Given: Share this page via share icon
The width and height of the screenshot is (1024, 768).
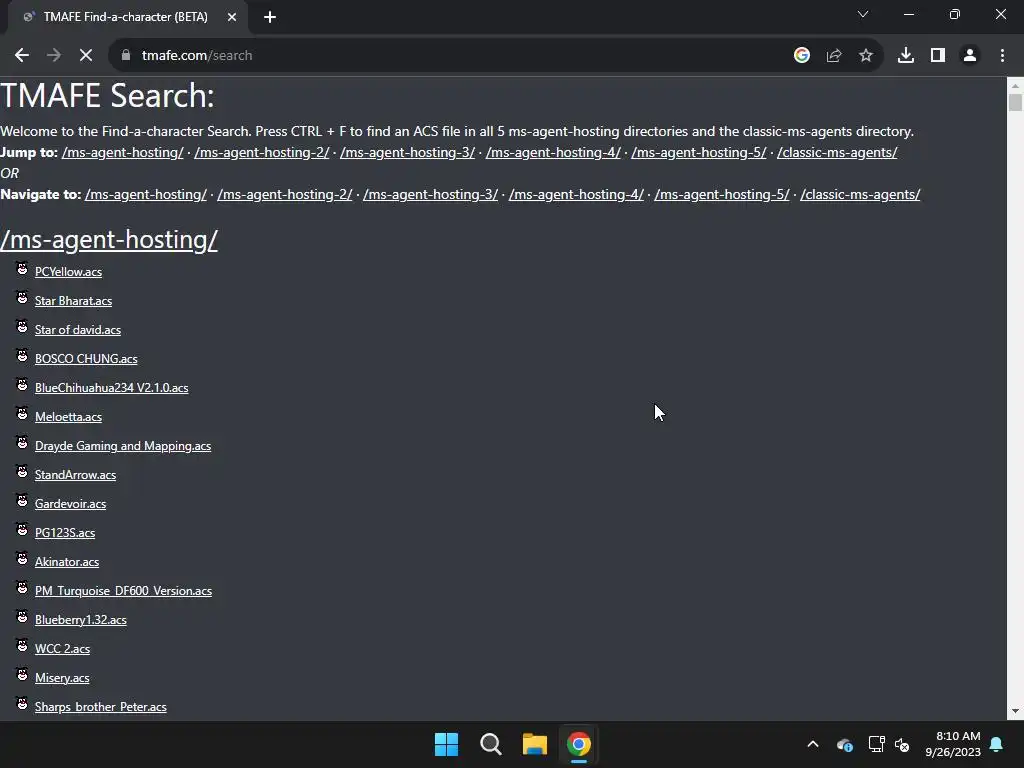Looking at the screenshot, I should coord(834,56).
